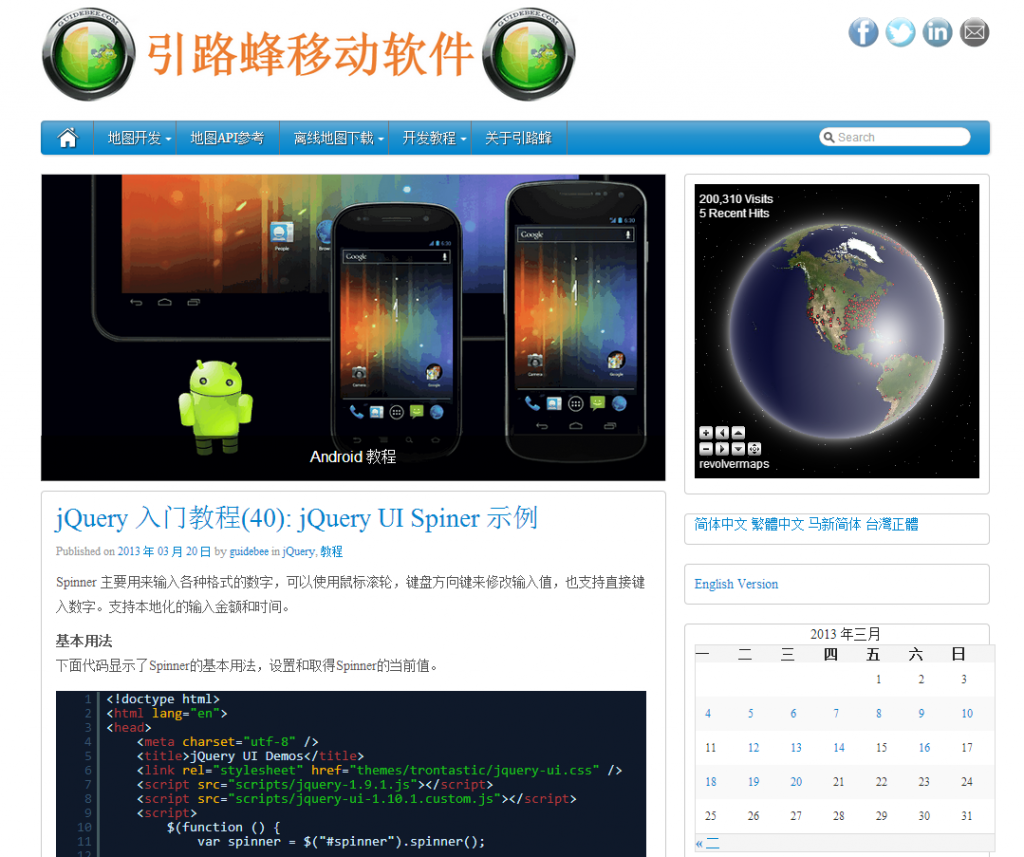Open calendar day 7 posts
The width and height of the screenshot is (1024, 857).
coord(836,713)
